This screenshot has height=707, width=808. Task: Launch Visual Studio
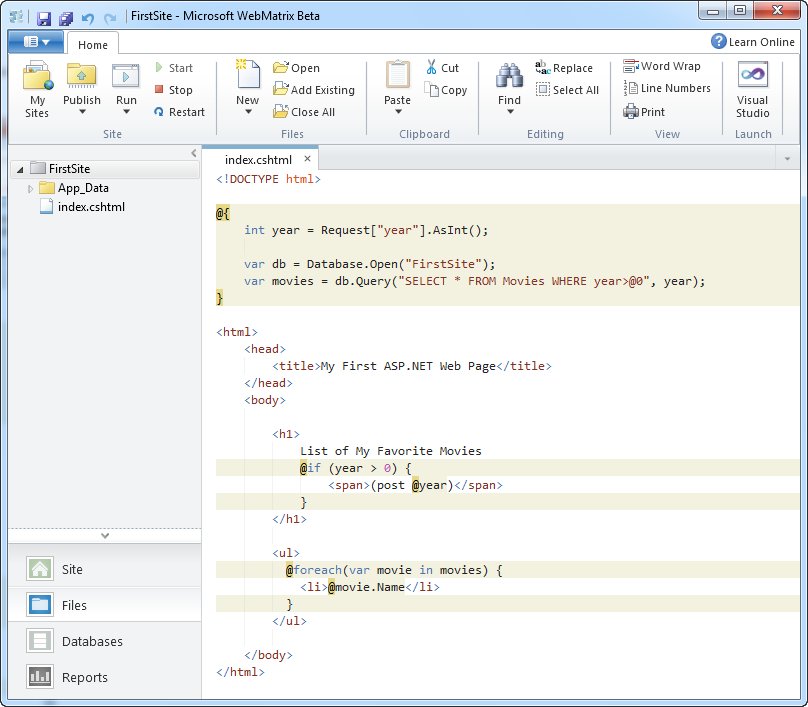[752, 90]
